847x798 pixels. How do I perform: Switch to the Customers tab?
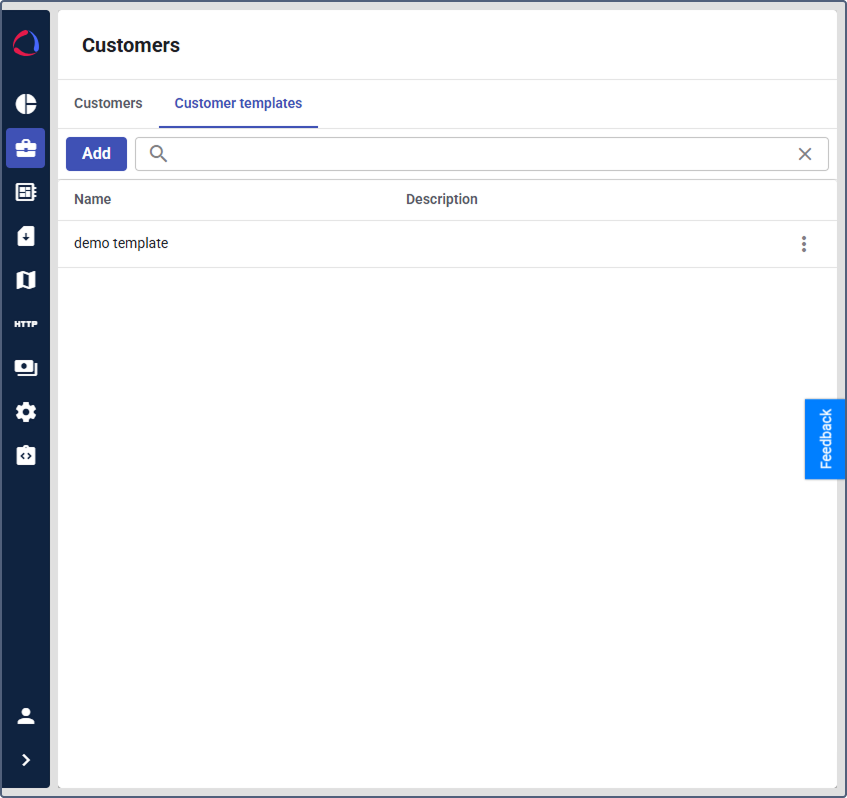(108, 103)
